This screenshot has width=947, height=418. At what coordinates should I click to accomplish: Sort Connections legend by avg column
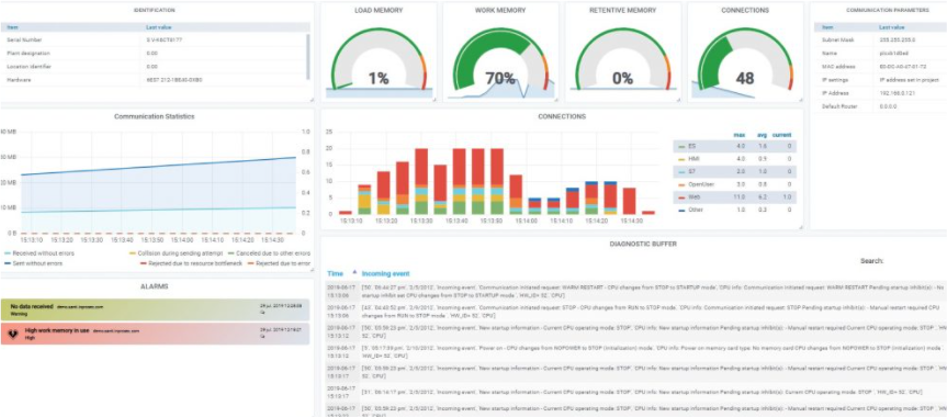click(x=761, y=134)
